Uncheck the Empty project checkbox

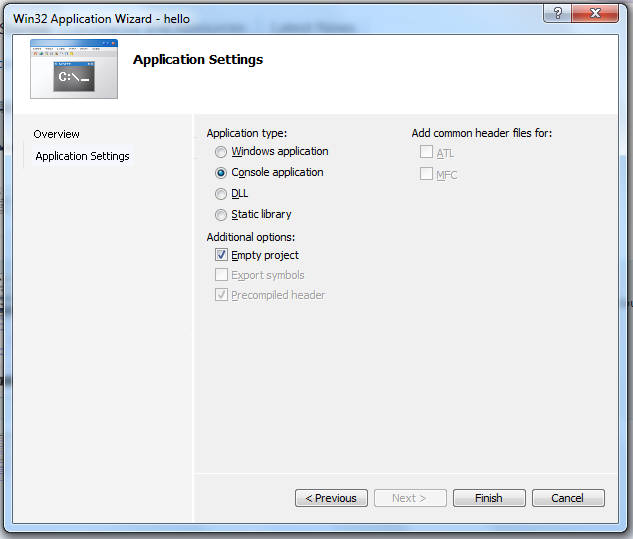222,255
